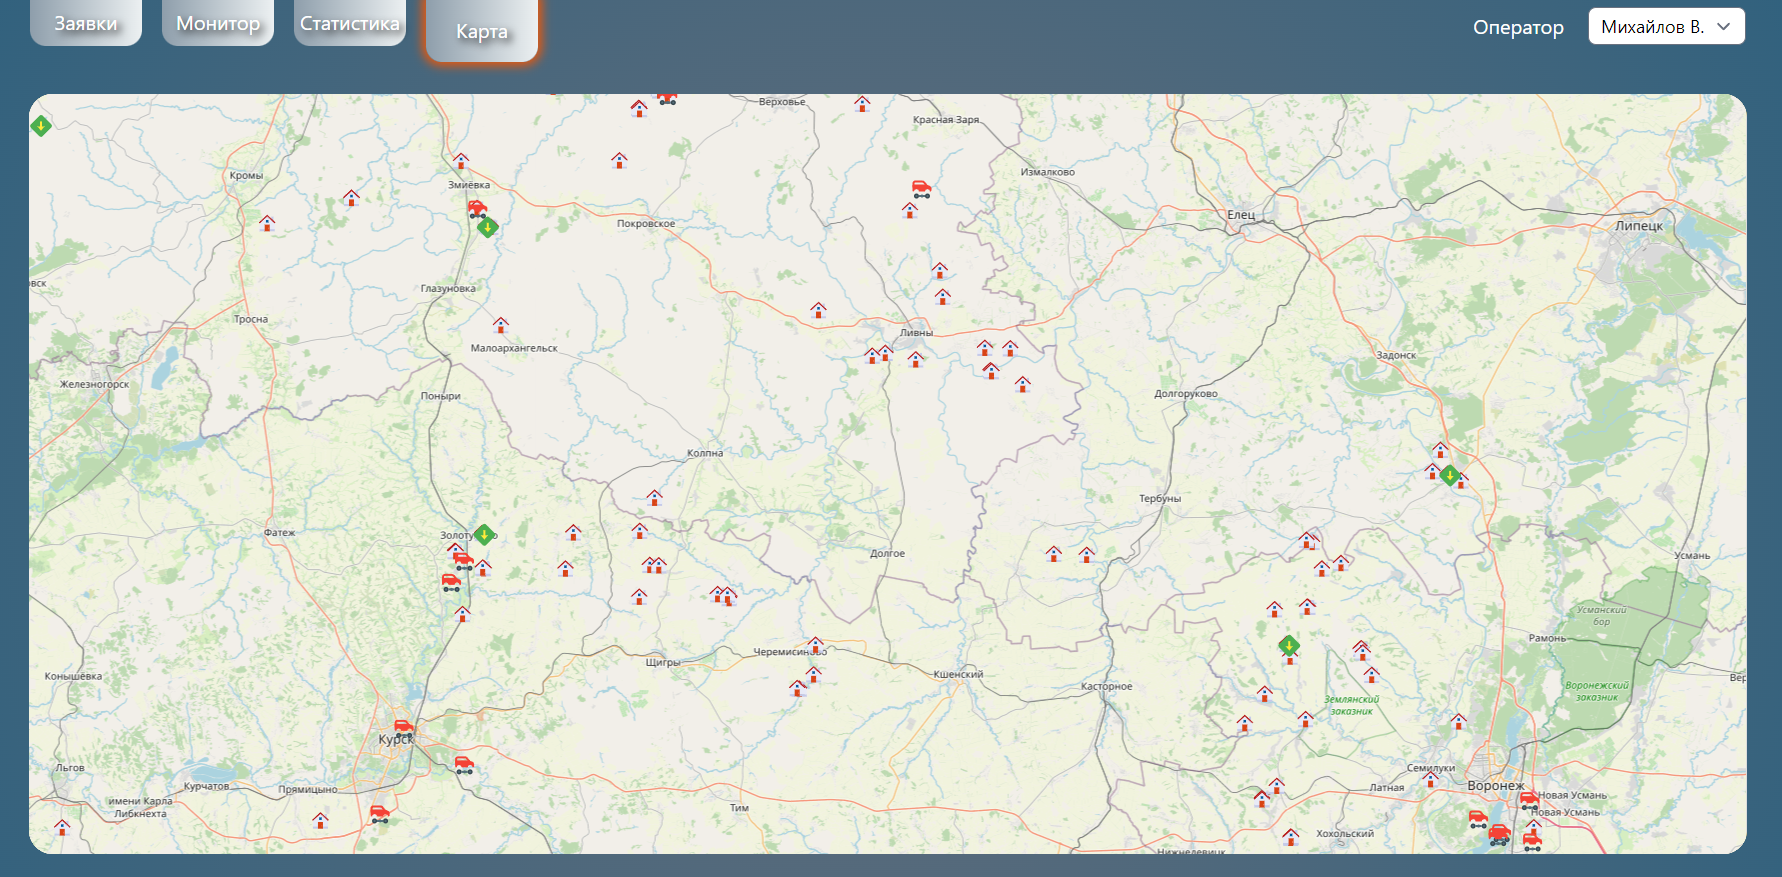Go to the Статистика tab
Image resolution: width=1782 pixels, height=877 pixels.
pyautogui.click(x=350, y=23)
